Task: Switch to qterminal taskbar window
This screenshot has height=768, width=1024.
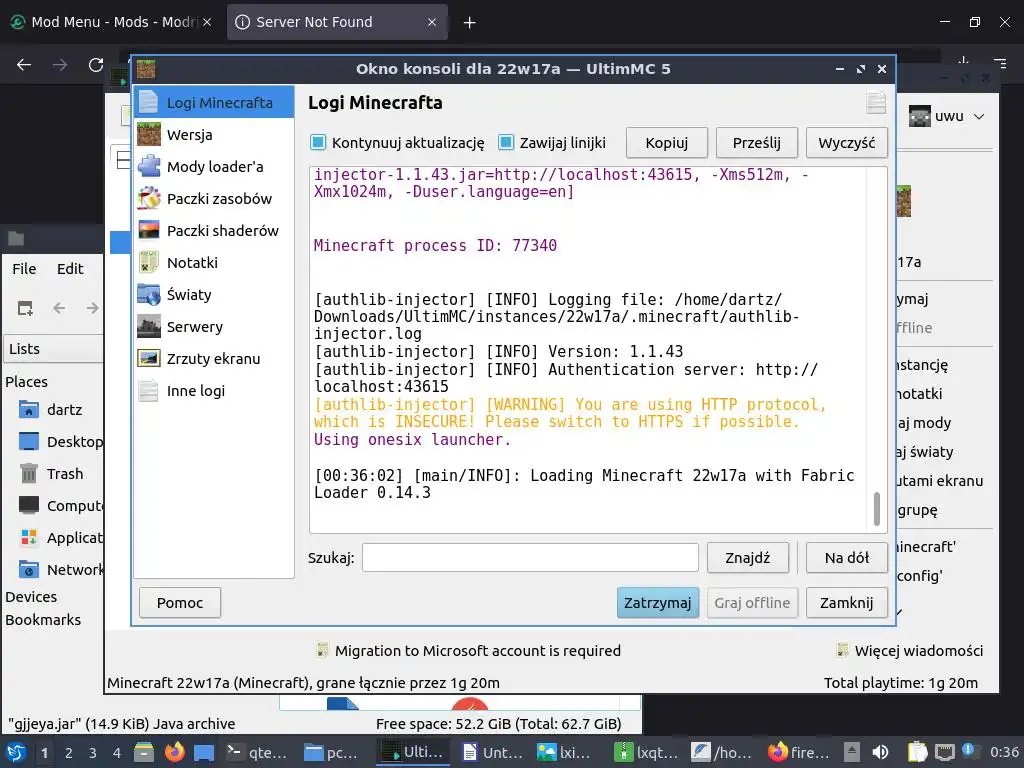Action: point(257,752)
